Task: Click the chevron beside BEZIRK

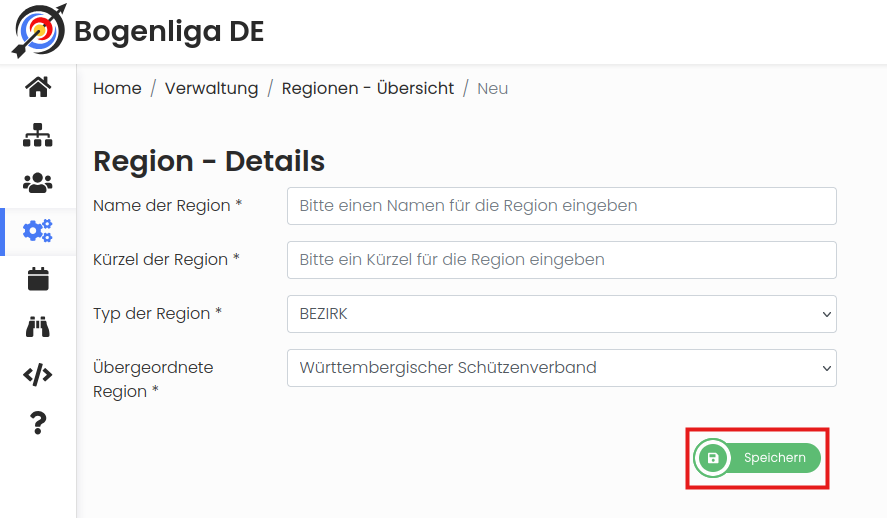Action: [x=826, y=314]
